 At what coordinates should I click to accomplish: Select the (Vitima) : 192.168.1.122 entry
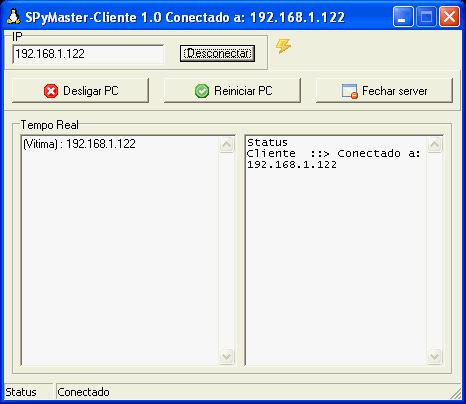pos(79,144)
